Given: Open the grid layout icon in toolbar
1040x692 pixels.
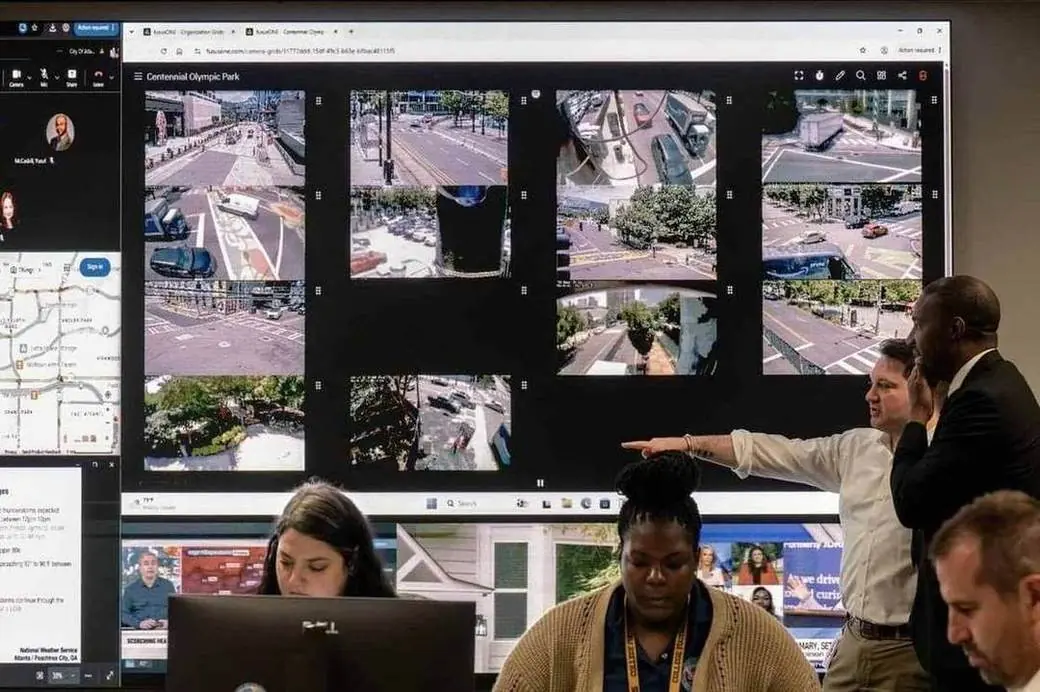Looking at the screenshot, I should [881, 76].
